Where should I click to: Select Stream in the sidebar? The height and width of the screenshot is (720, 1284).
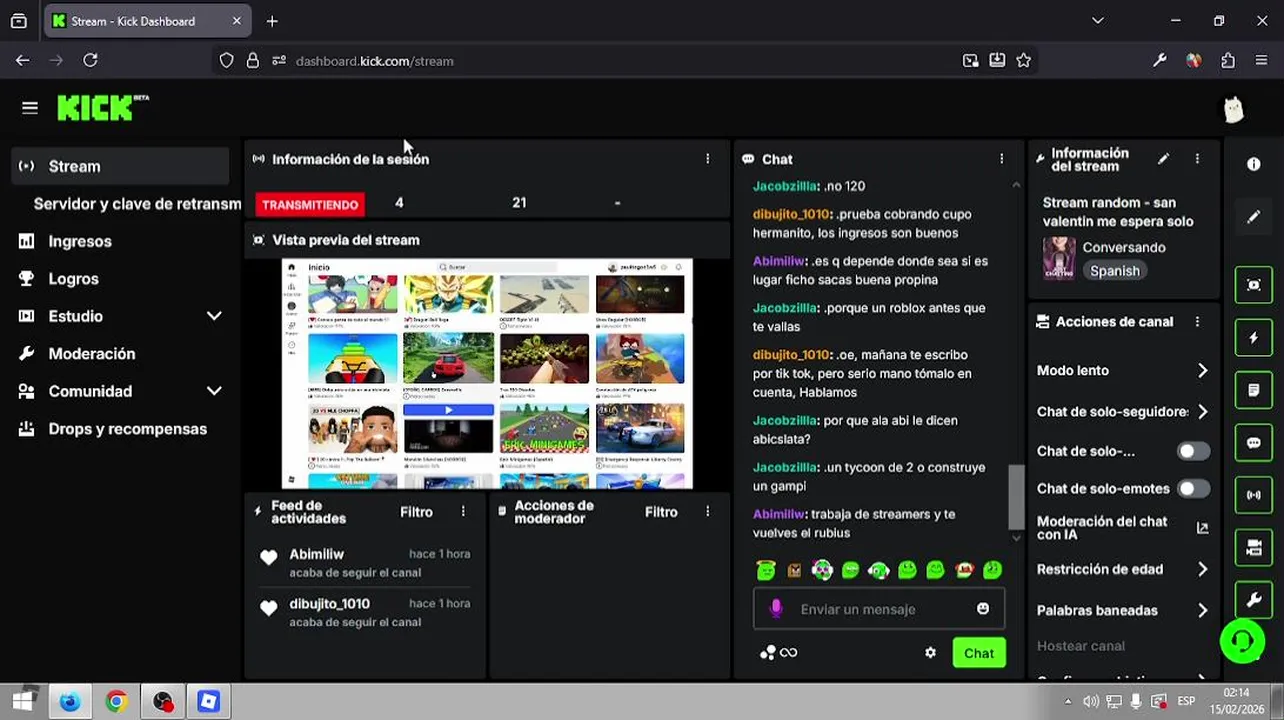[x=120, y=166]
